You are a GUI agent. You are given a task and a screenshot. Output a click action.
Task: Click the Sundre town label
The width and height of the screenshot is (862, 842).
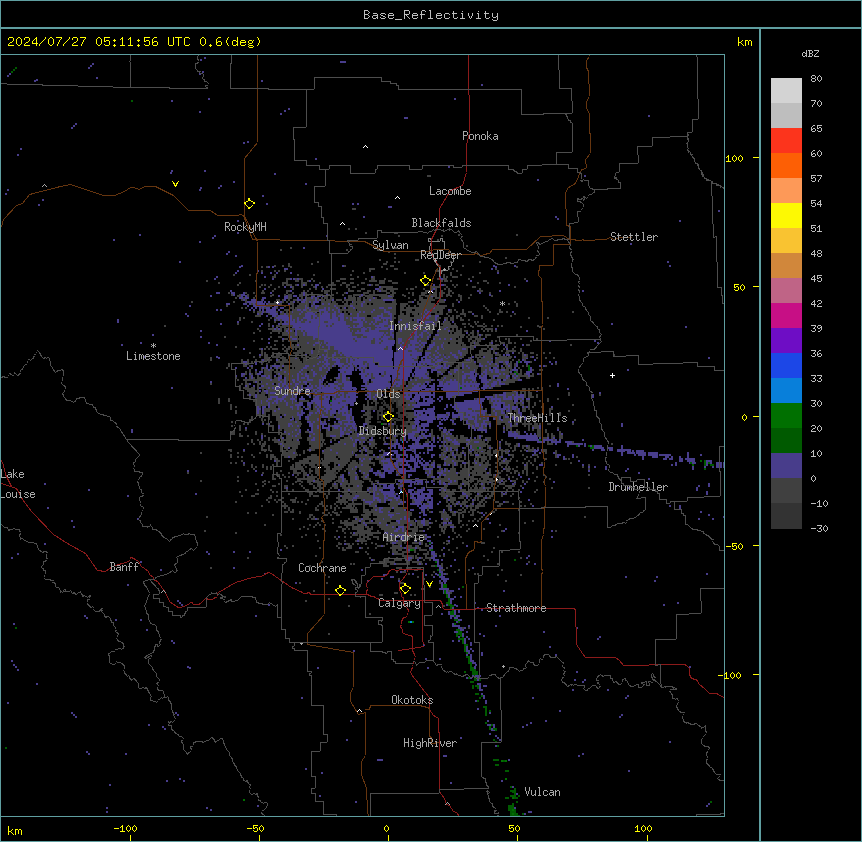pos(292,391)
